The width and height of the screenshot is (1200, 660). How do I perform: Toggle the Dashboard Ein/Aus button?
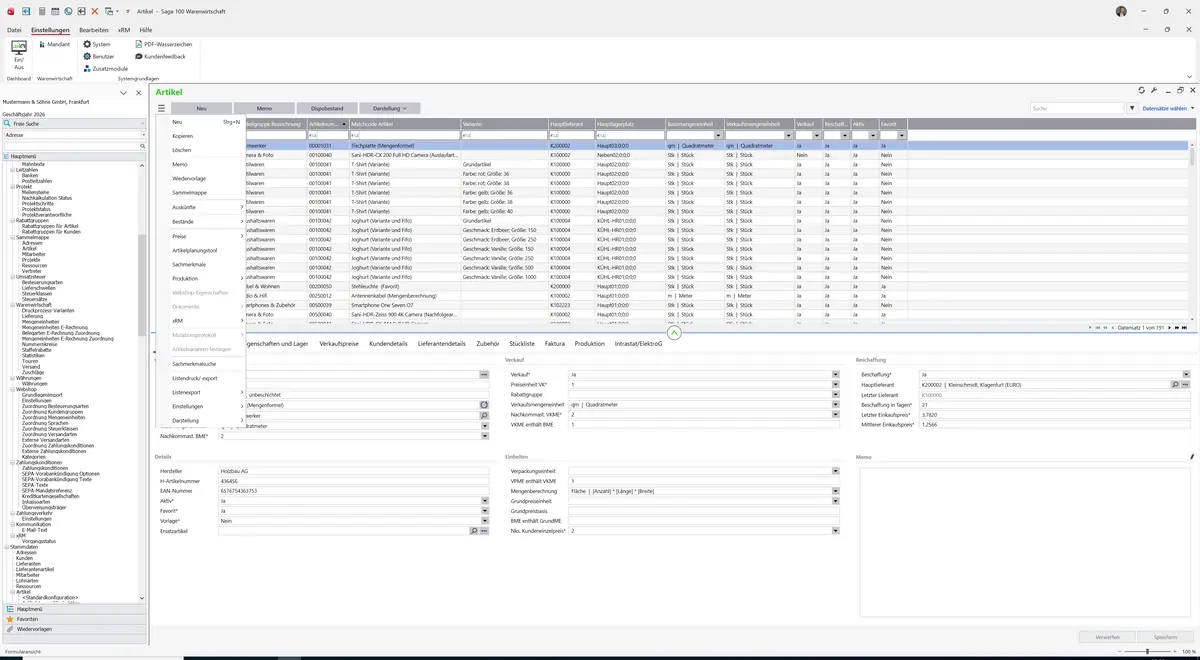[19, 56]
